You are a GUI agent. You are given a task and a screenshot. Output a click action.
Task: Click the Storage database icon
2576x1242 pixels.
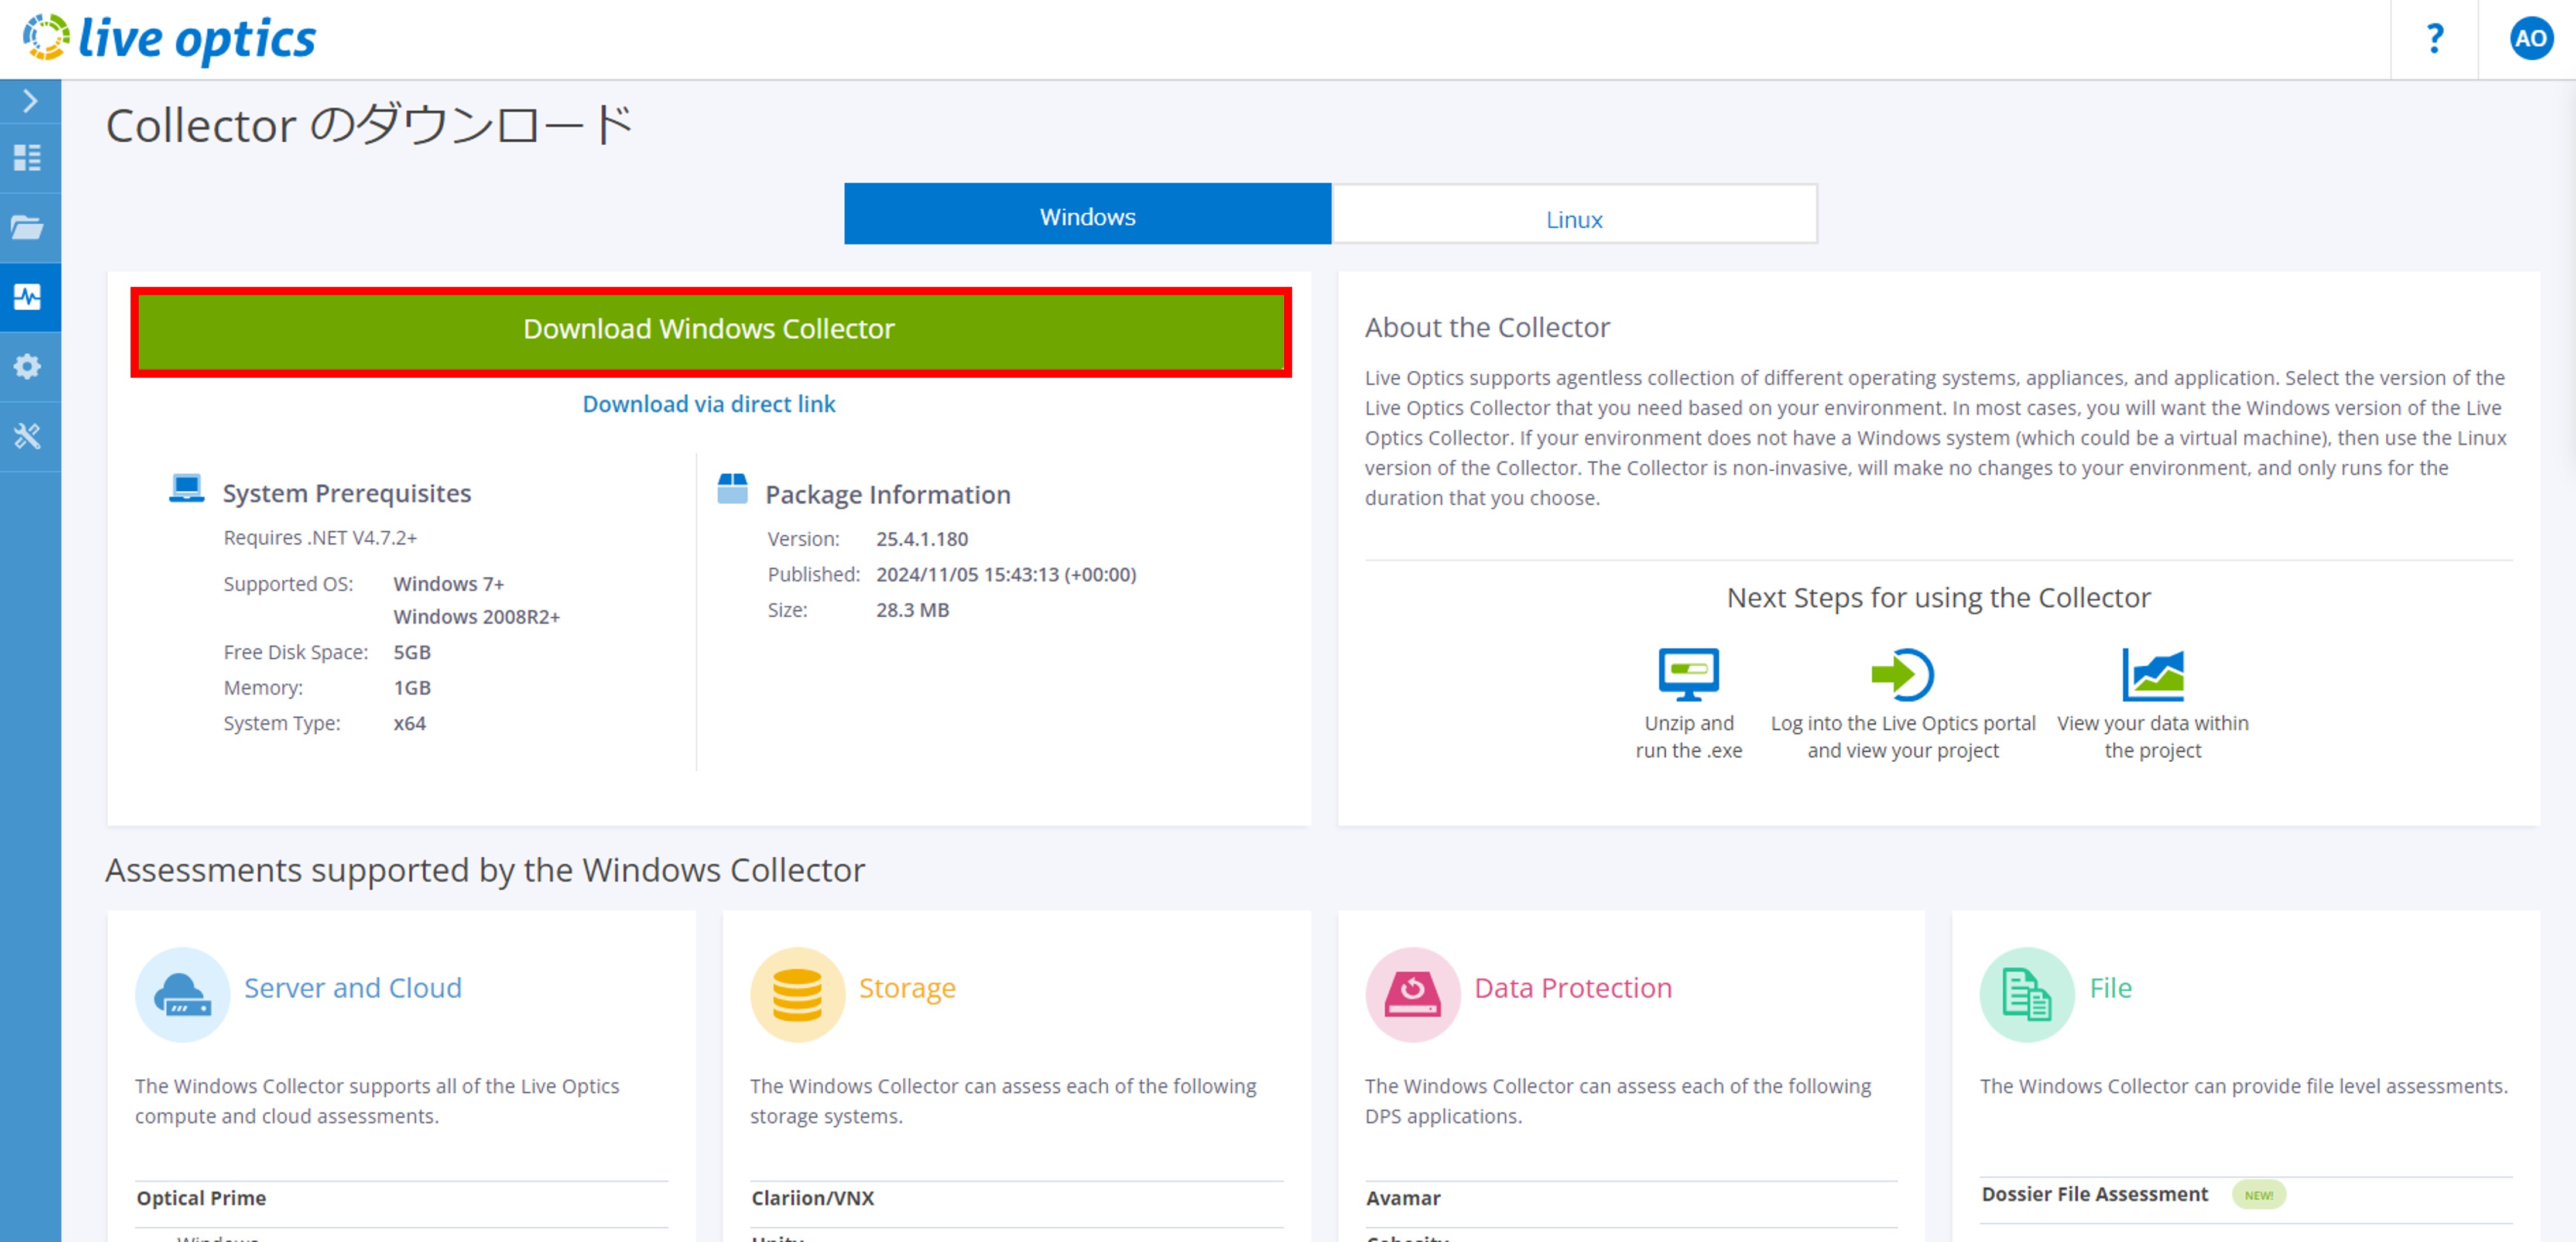click(x=797, y=994)
